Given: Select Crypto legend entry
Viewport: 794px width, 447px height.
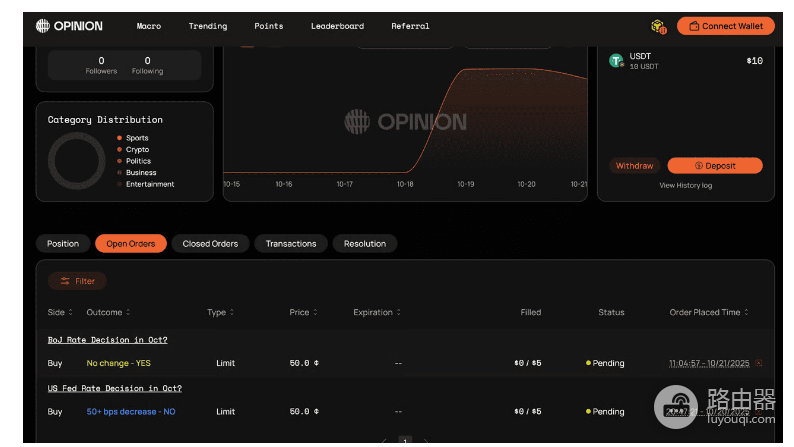Looking at the screenshot, I should click(133, 149).
